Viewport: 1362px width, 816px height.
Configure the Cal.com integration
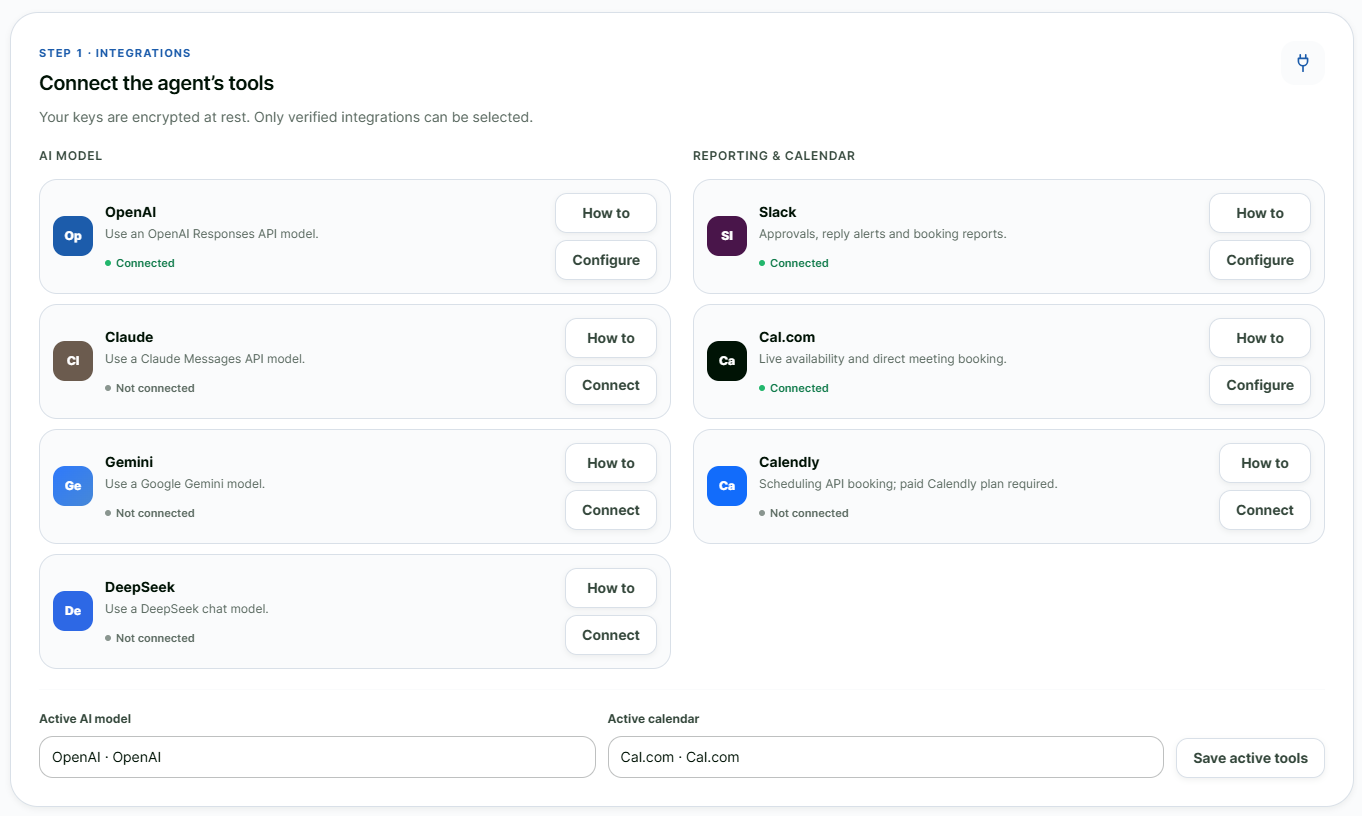coord(1260,385)
